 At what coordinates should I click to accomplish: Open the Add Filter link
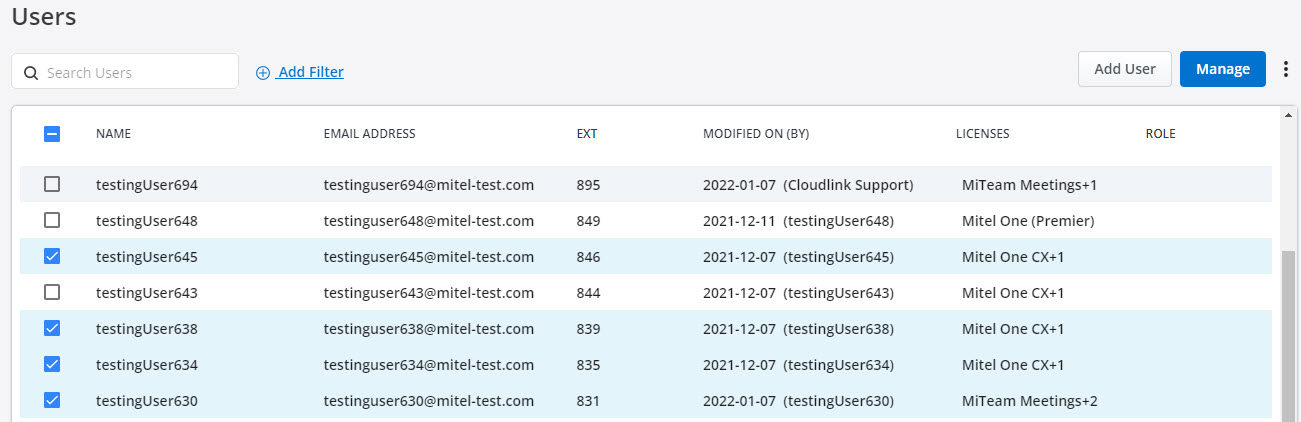click(x=311, y=72)
